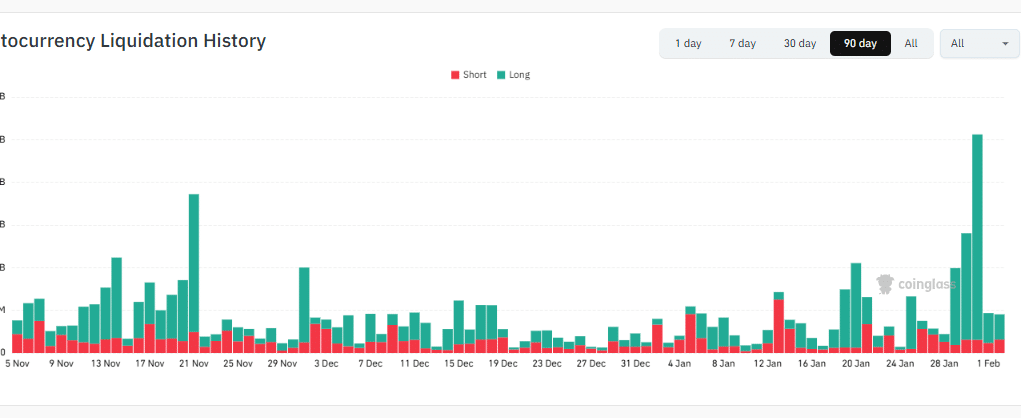The width and height of the screenshot is (1021, 418).
Task: Select the 1 day time range
Action: point(688,44)
